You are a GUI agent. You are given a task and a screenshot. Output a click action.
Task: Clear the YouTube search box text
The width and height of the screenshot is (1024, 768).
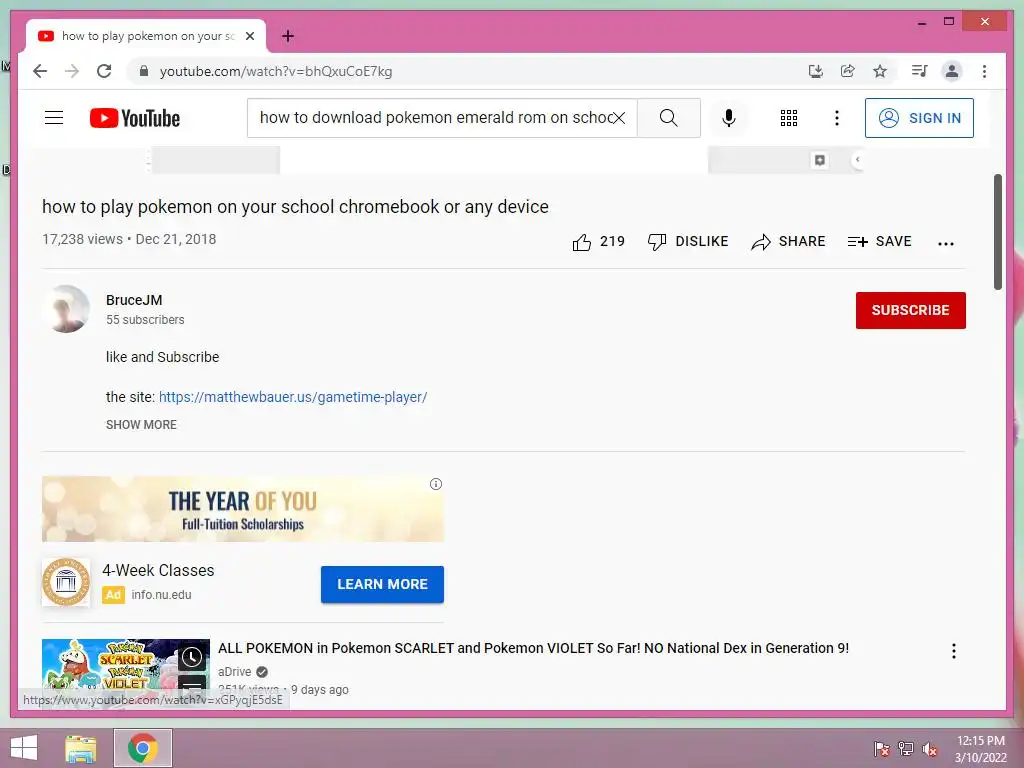pos(618,118)
